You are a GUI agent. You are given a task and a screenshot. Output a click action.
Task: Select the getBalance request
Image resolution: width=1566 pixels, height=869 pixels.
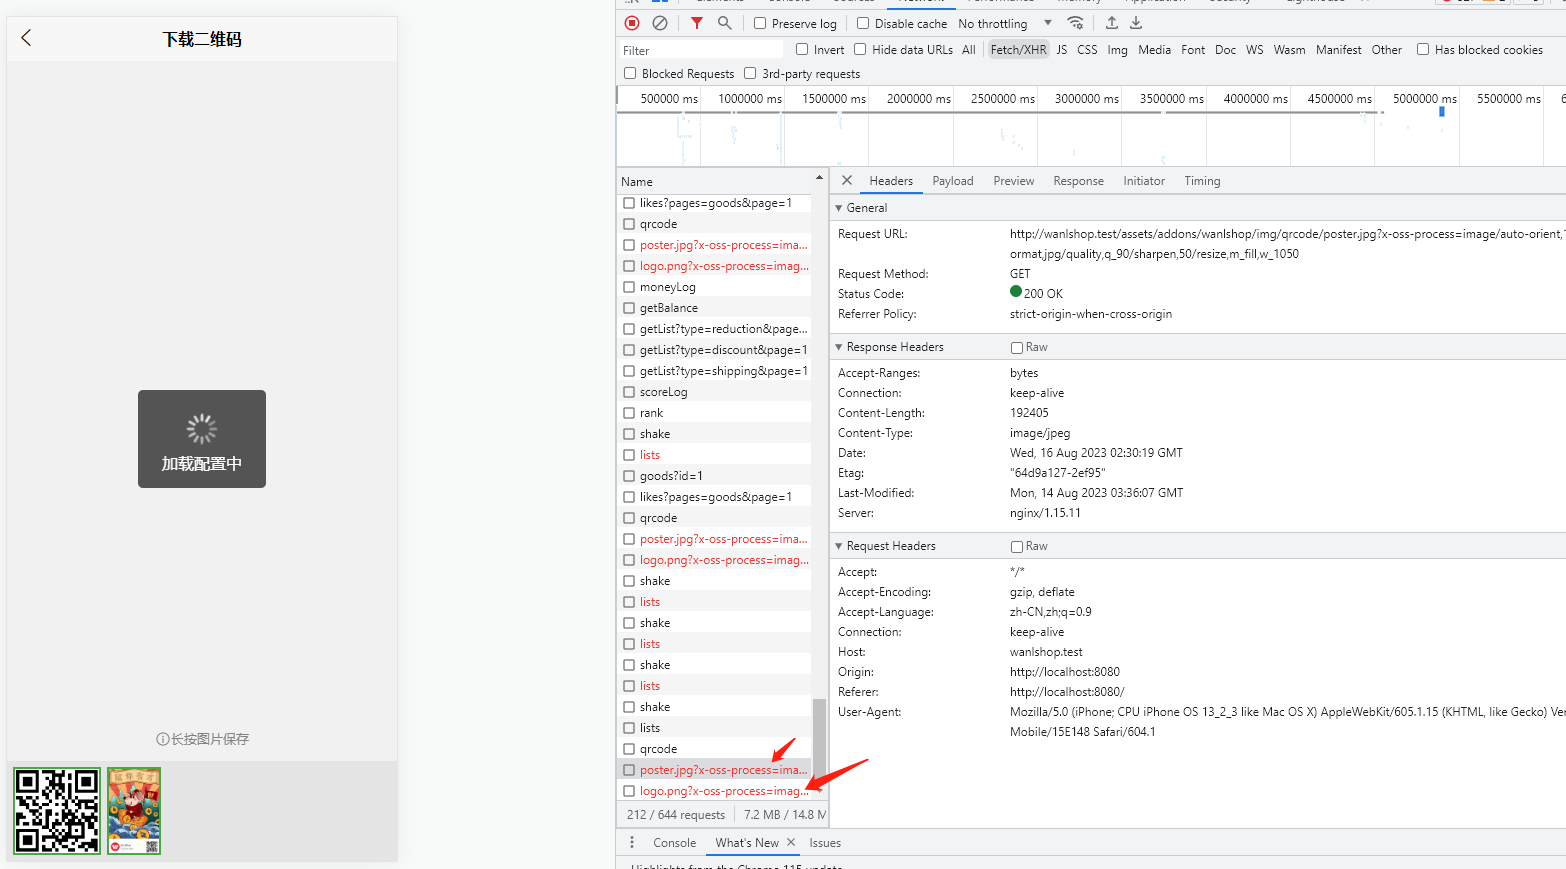click(714, 308)
